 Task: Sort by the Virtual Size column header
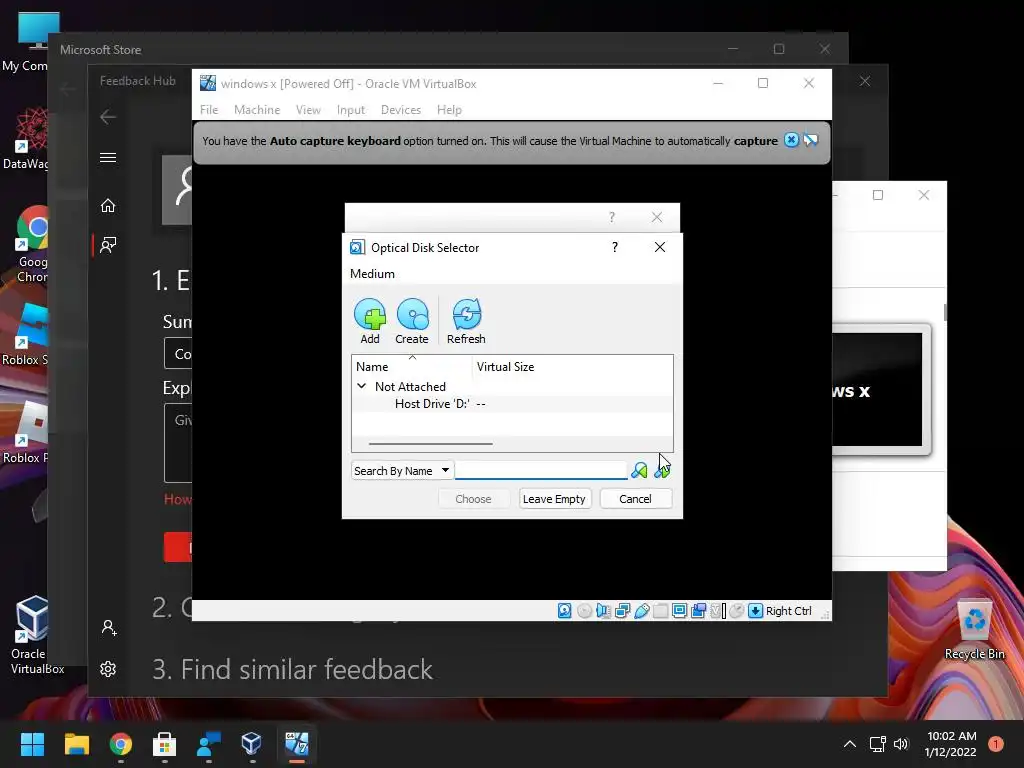[572, 366]
